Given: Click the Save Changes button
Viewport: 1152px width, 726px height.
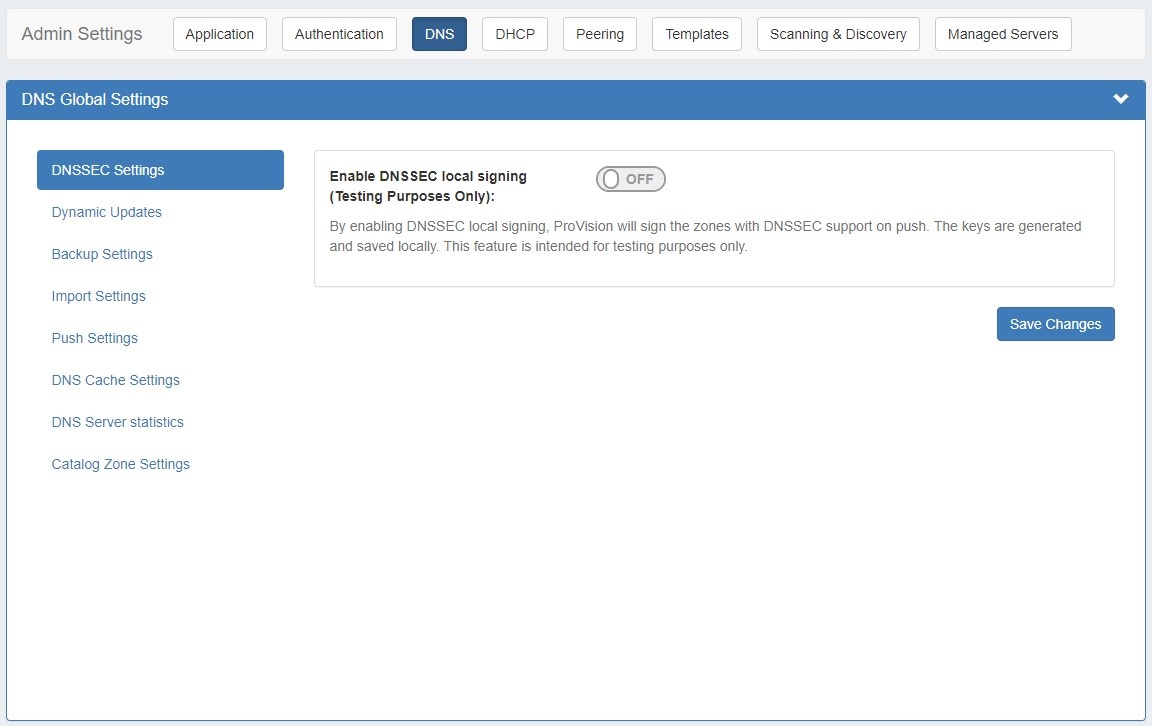Looking at the screenshot, I should pyautogui.click(x=1055, y=324).
